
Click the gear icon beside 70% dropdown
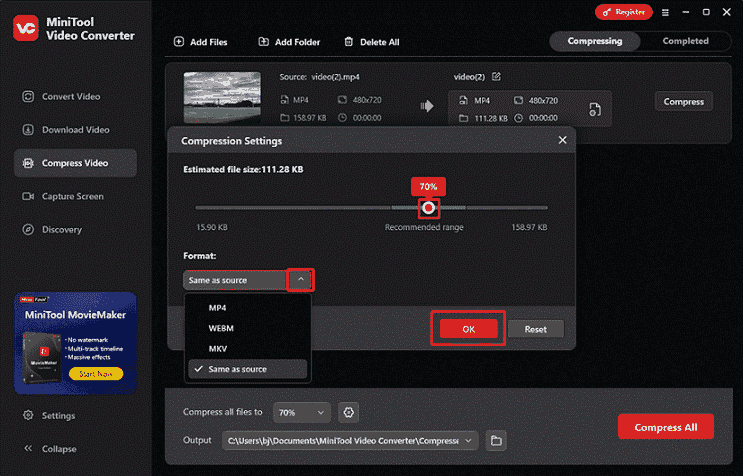tap(348, 412)
